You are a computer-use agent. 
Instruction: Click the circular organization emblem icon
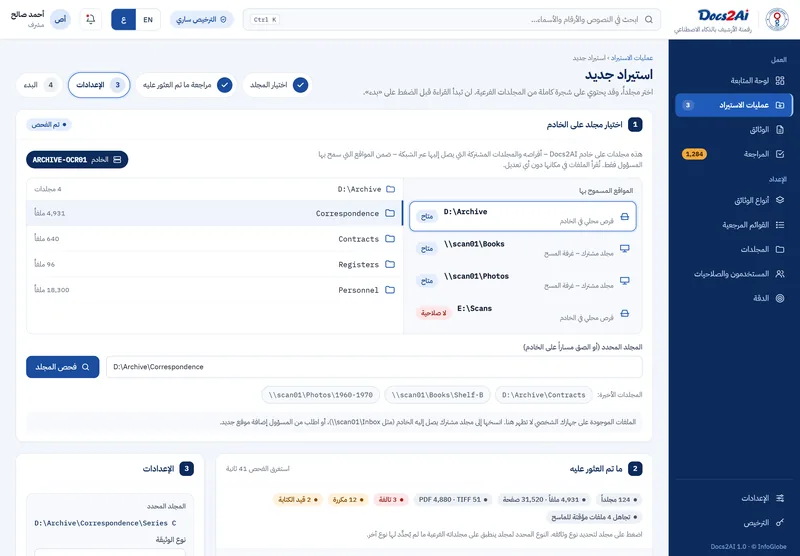coord(777,19)
